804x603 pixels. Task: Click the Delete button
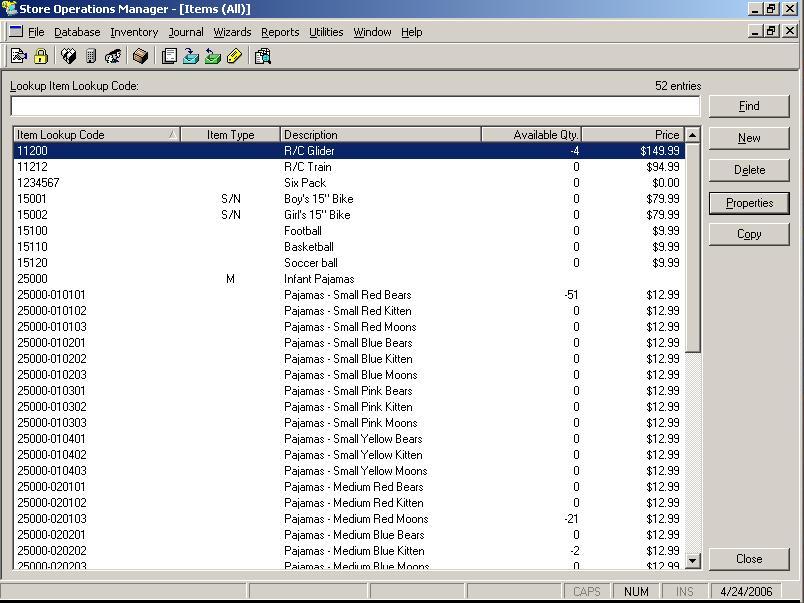coord(749,170)
